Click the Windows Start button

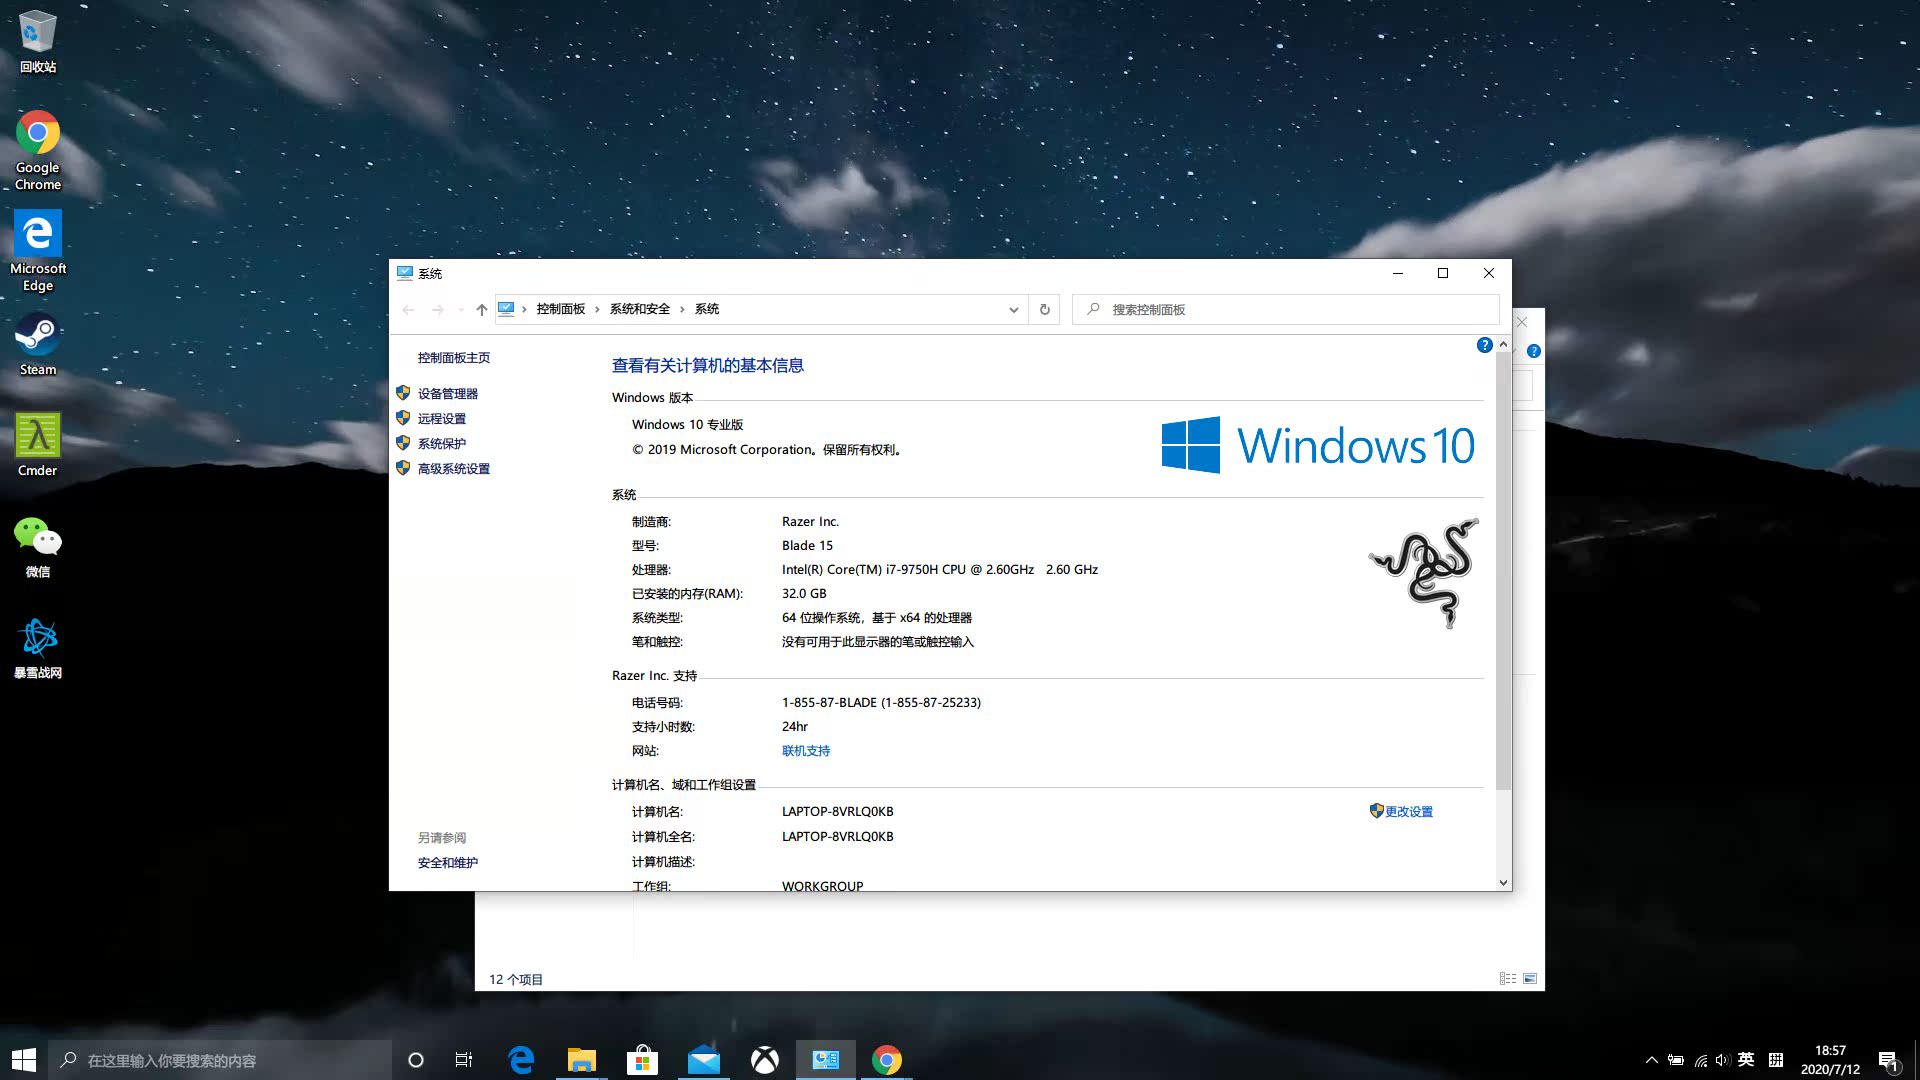[24, 1060]
